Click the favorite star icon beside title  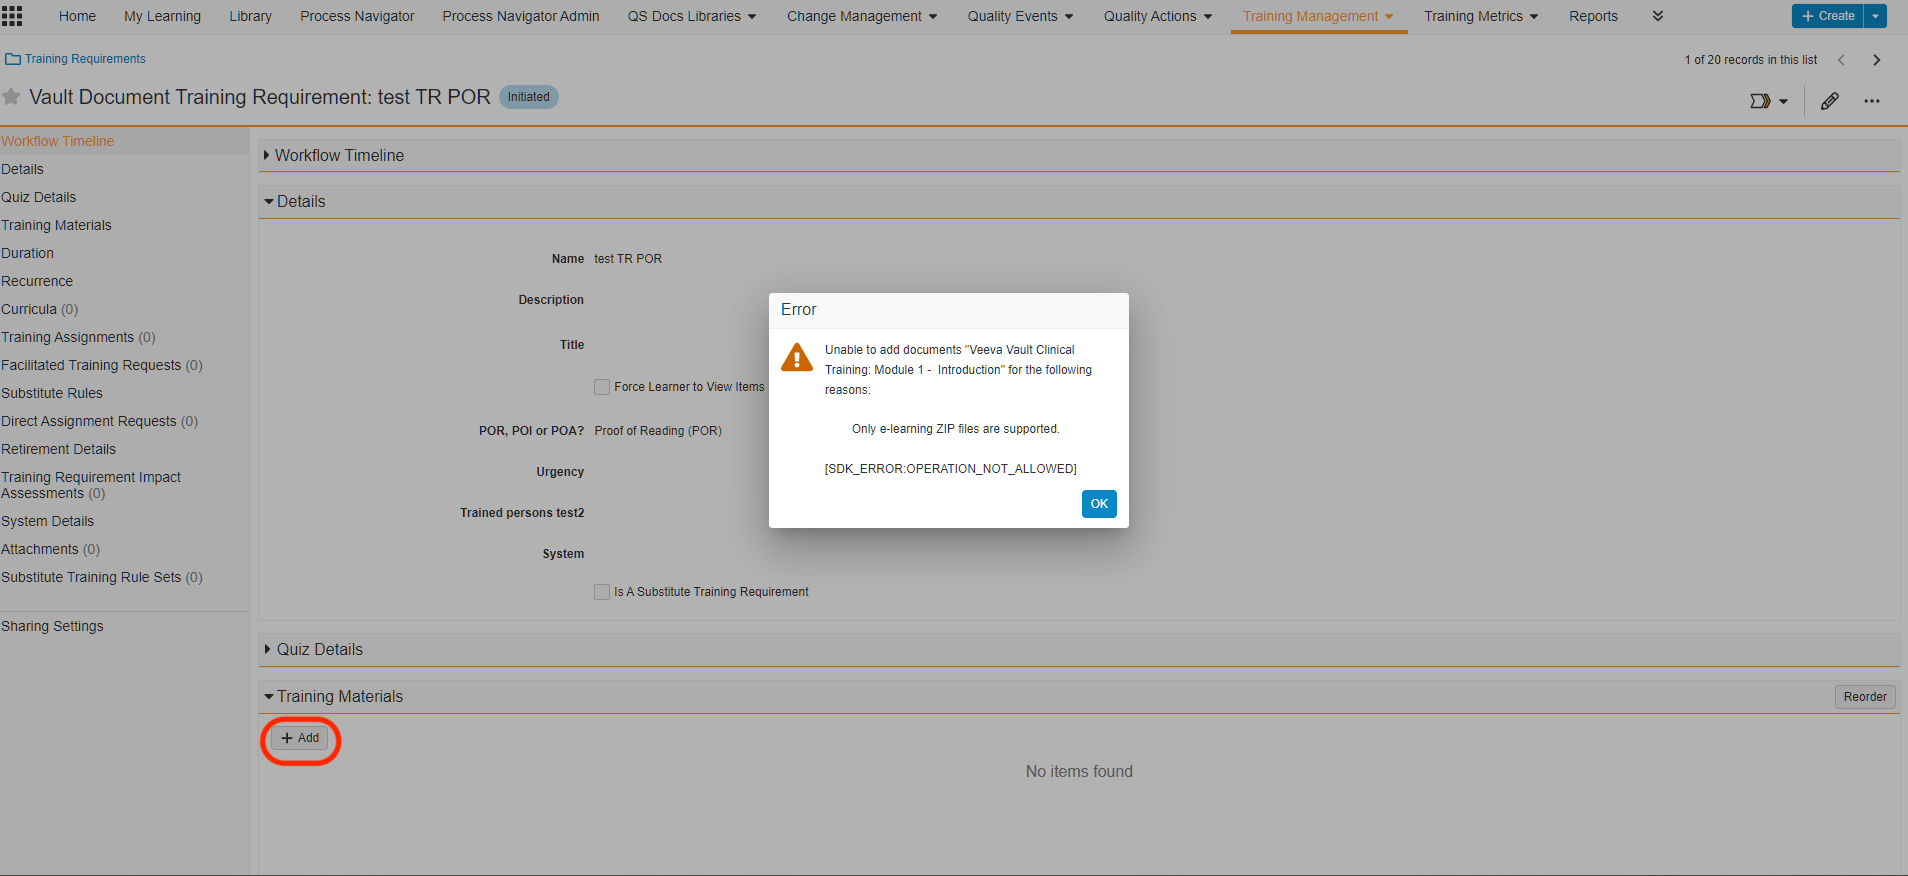pos(11,97)
